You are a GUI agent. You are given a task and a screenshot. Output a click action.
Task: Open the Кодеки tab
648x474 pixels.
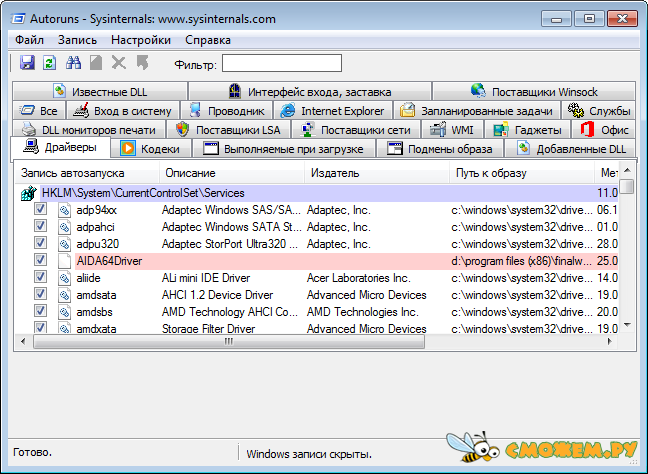151,149
